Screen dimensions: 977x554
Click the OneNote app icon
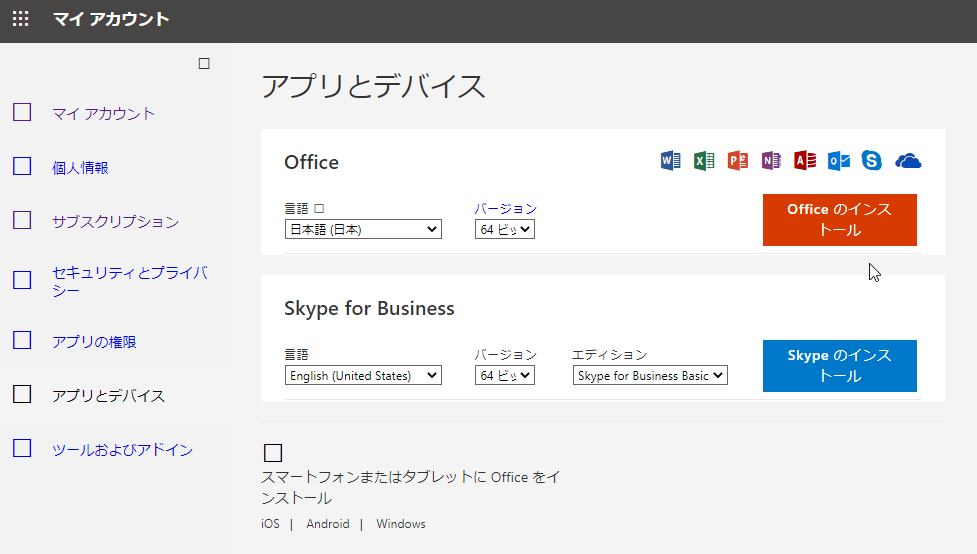pyautogui.click(x=771, y=161)
